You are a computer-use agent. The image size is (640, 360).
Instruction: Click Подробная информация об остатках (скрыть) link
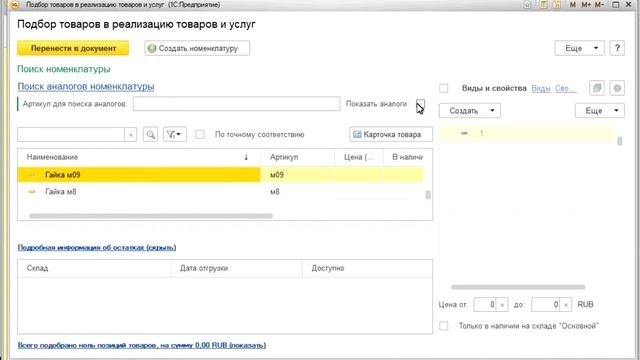pos(97,247)
